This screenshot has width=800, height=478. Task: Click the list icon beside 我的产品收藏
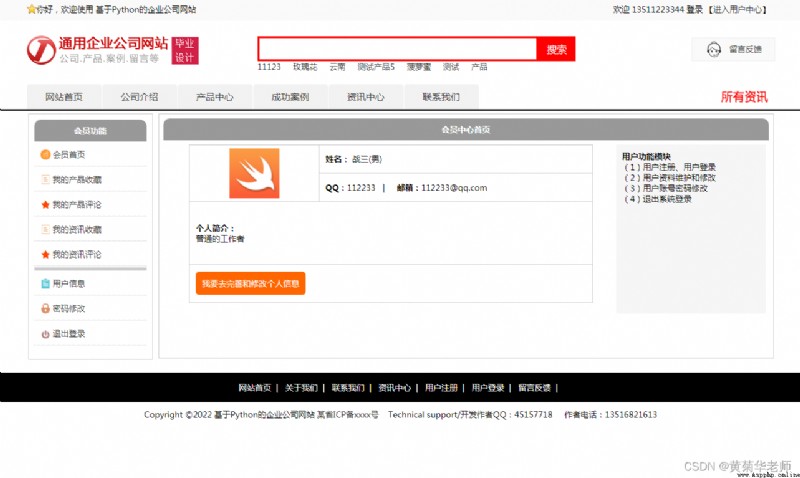click(x=45, y=180)
